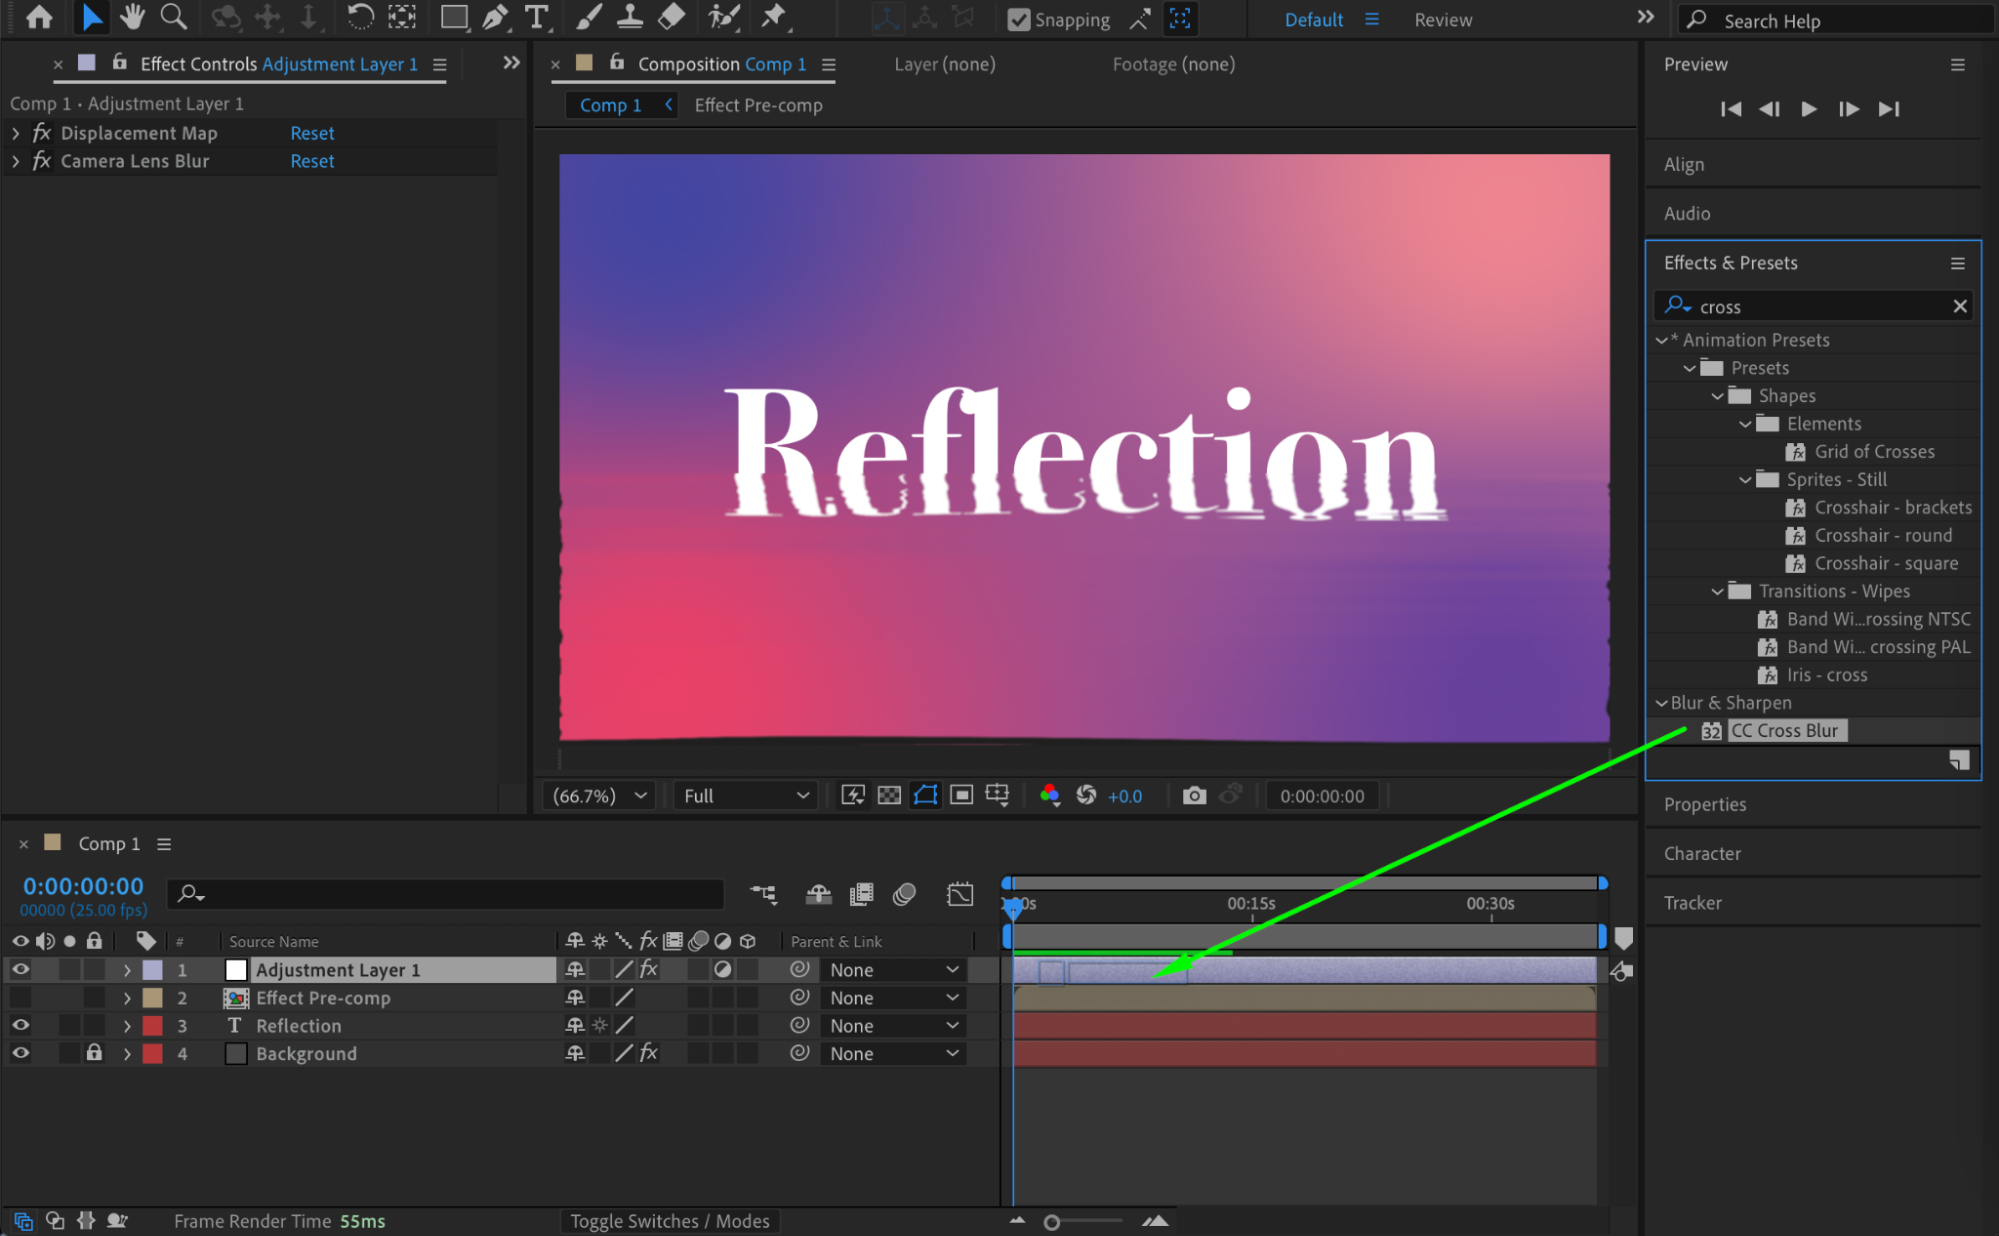This screenshot has height=1236, width=1999.
Task: Choose the Rotation tool
Action: (x=360, y=17)
